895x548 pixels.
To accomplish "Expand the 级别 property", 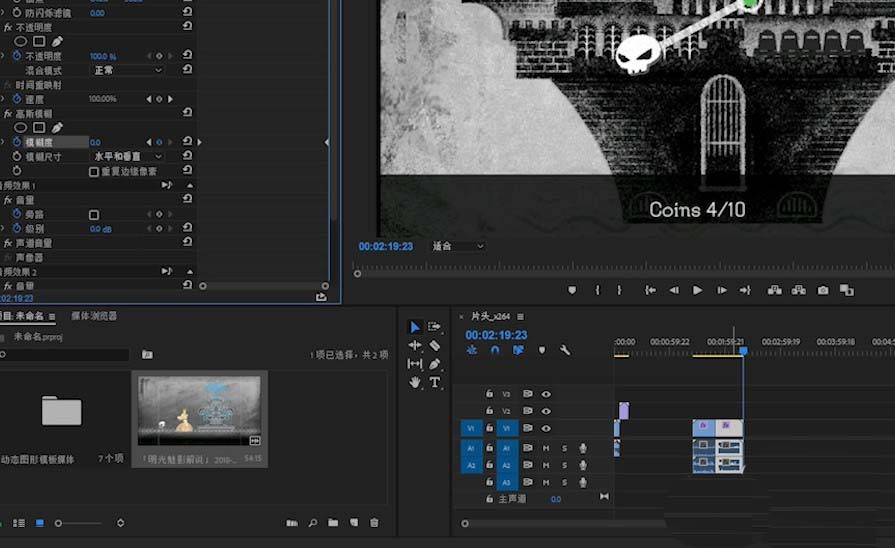I will click(x=3, y=228).
